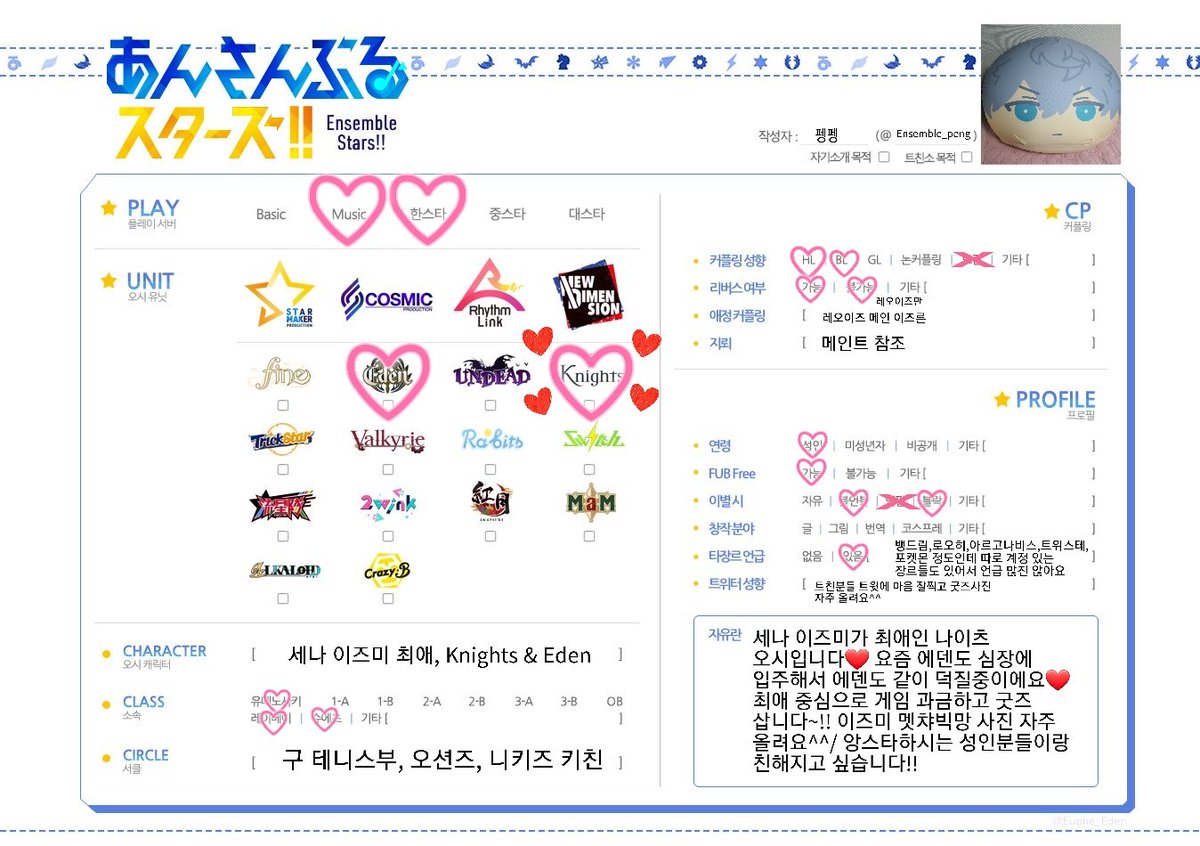Select the 2wink unit logo
Viewport: 1200px width, 846px height.
tap(387, 505)
